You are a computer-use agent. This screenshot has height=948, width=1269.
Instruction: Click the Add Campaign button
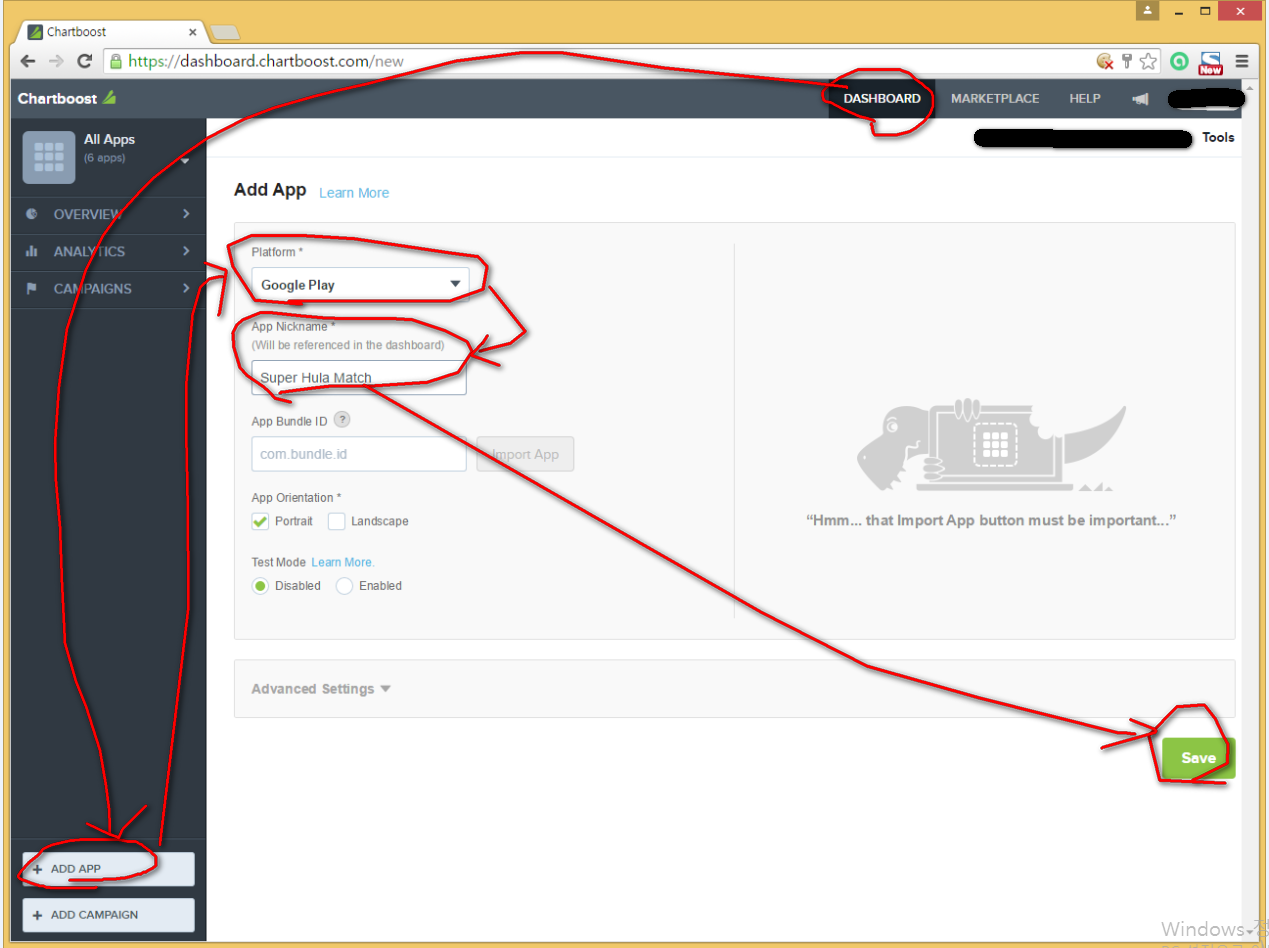point(108,915)
